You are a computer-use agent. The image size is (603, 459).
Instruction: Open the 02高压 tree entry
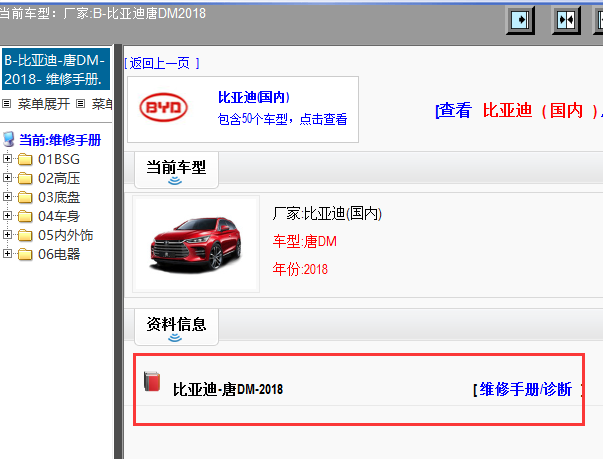point(59,178)
